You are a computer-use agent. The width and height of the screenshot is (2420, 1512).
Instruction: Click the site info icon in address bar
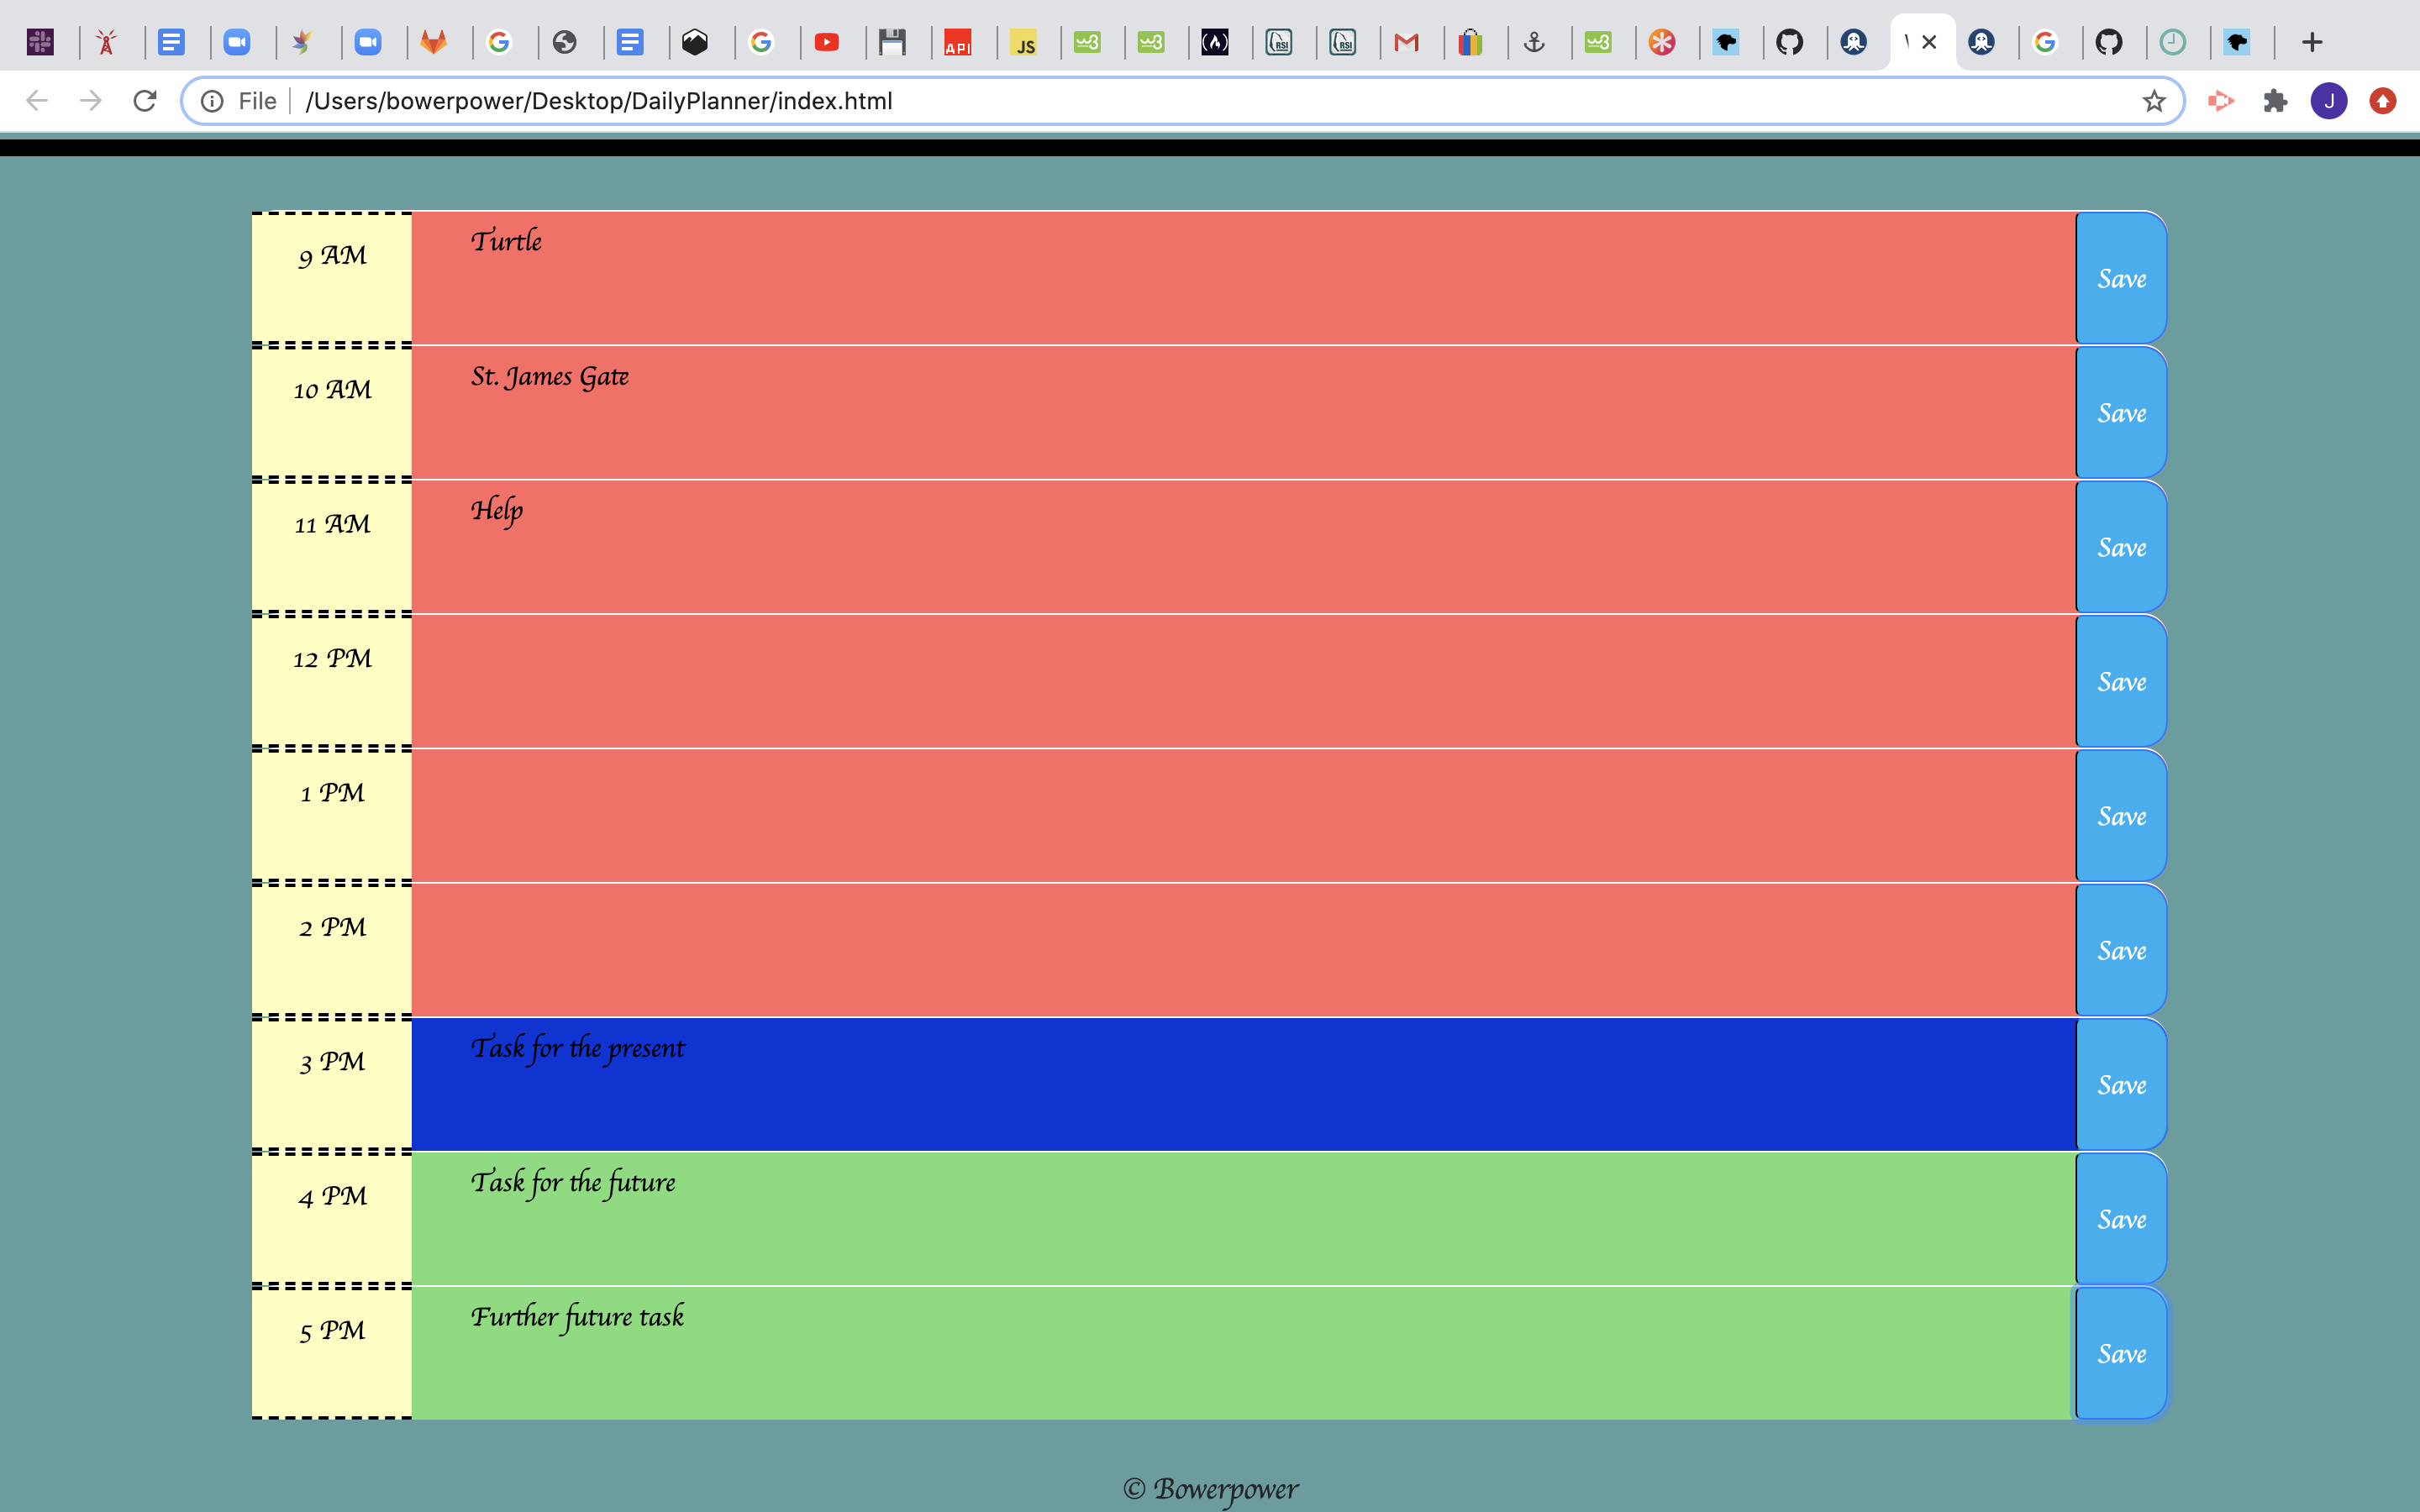pyautogui.click(x=212, y=101)
